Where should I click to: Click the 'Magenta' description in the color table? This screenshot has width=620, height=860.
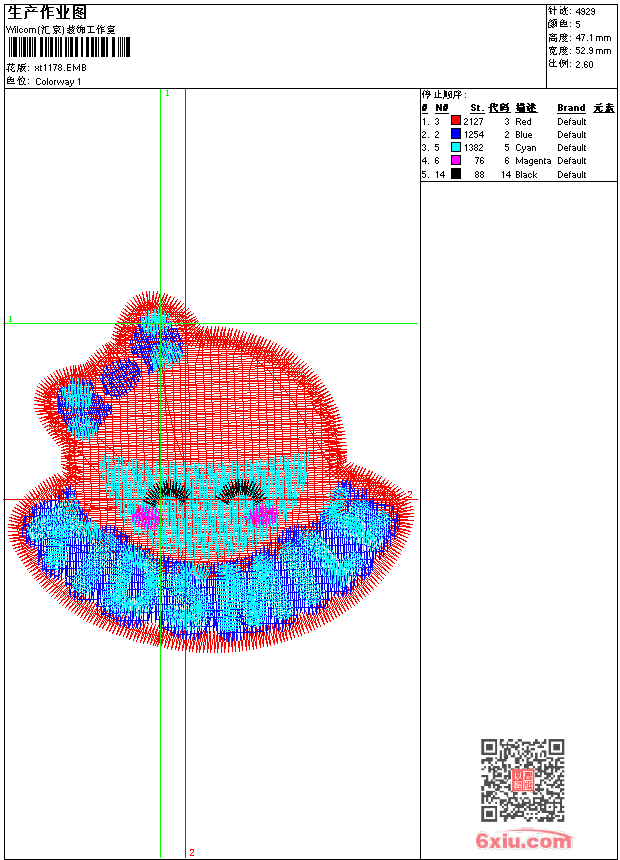pos(533,160)
